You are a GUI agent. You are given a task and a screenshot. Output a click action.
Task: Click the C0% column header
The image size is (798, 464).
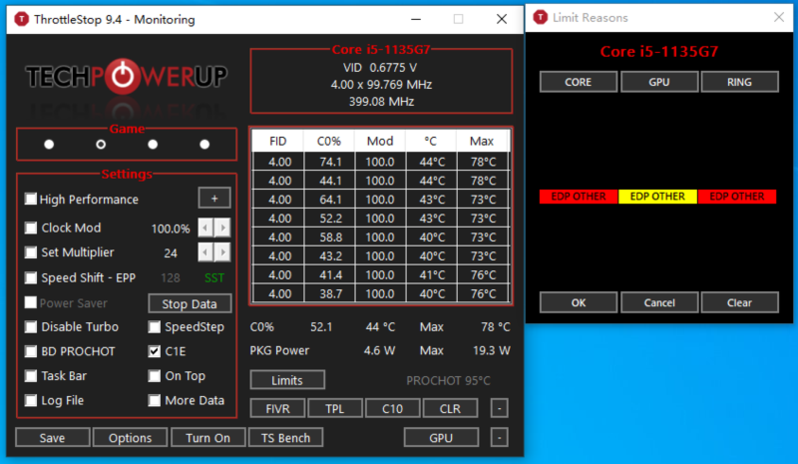pos(329,141)
